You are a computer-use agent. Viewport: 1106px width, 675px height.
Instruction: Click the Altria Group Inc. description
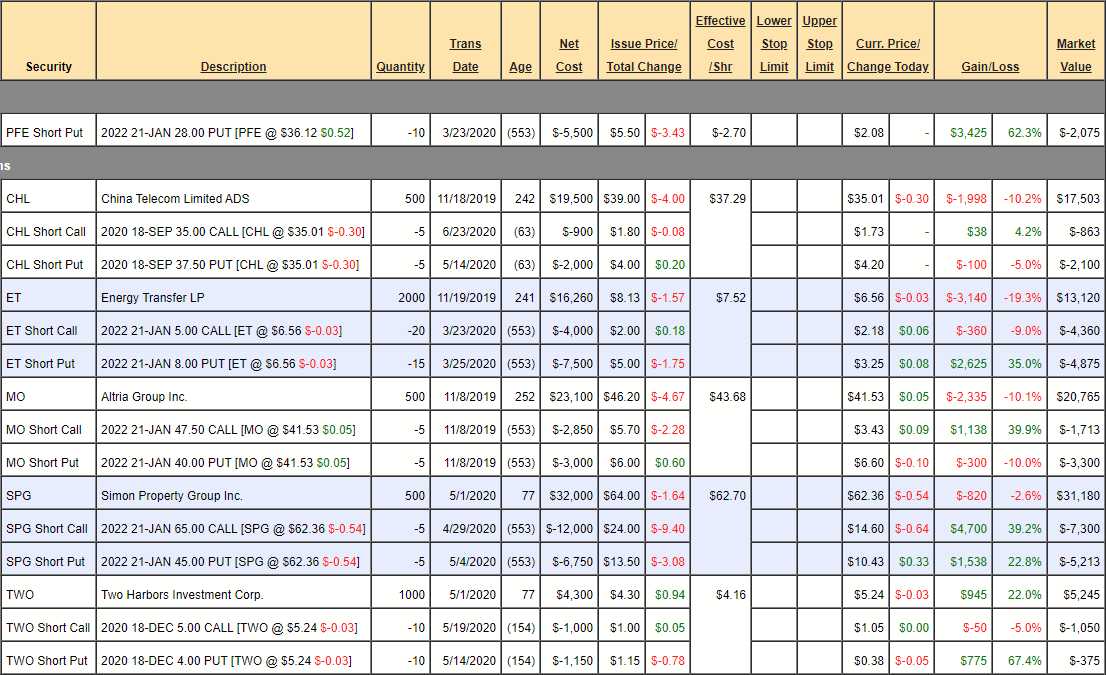(x=144, y=397)
